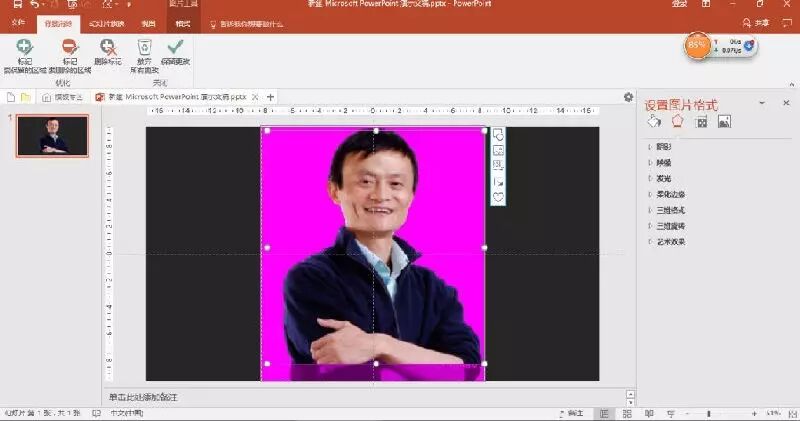800x421 pixels.
Task: Click slide count text in status bar
Action: click(x=42, y=413)
